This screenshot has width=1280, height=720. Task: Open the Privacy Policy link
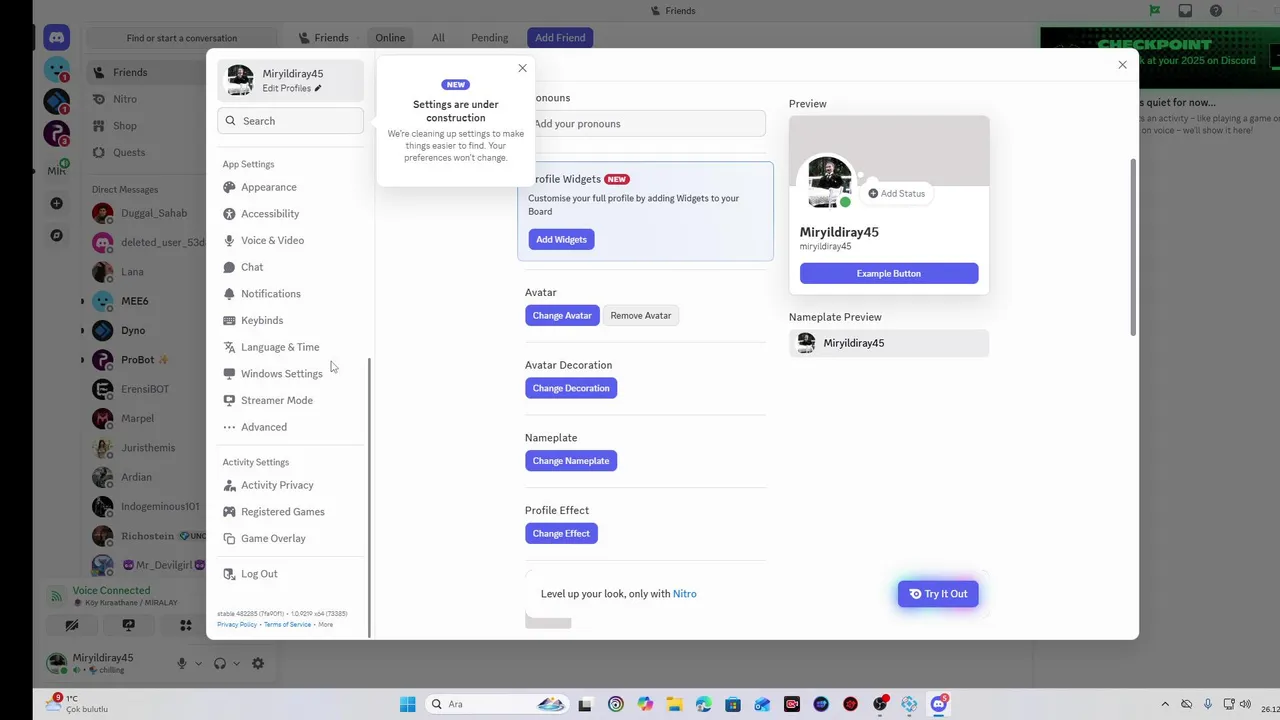[237, 625]
